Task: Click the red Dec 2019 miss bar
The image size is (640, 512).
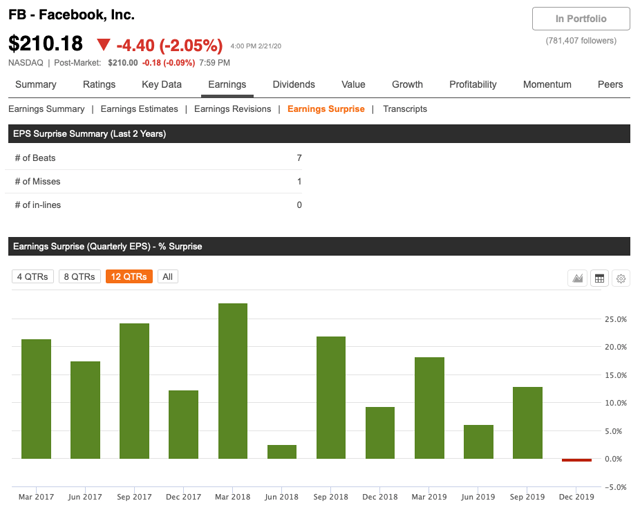Action: point(577,460)
